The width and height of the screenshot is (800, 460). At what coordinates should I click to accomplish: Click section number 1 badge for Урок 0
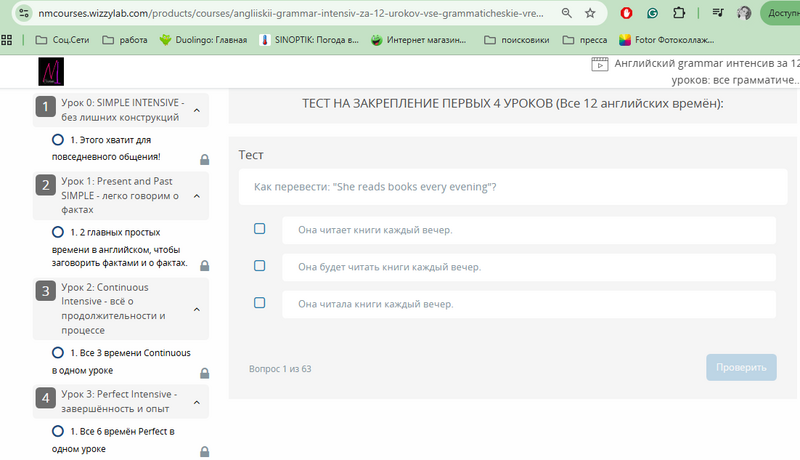[x=45, y=107]
